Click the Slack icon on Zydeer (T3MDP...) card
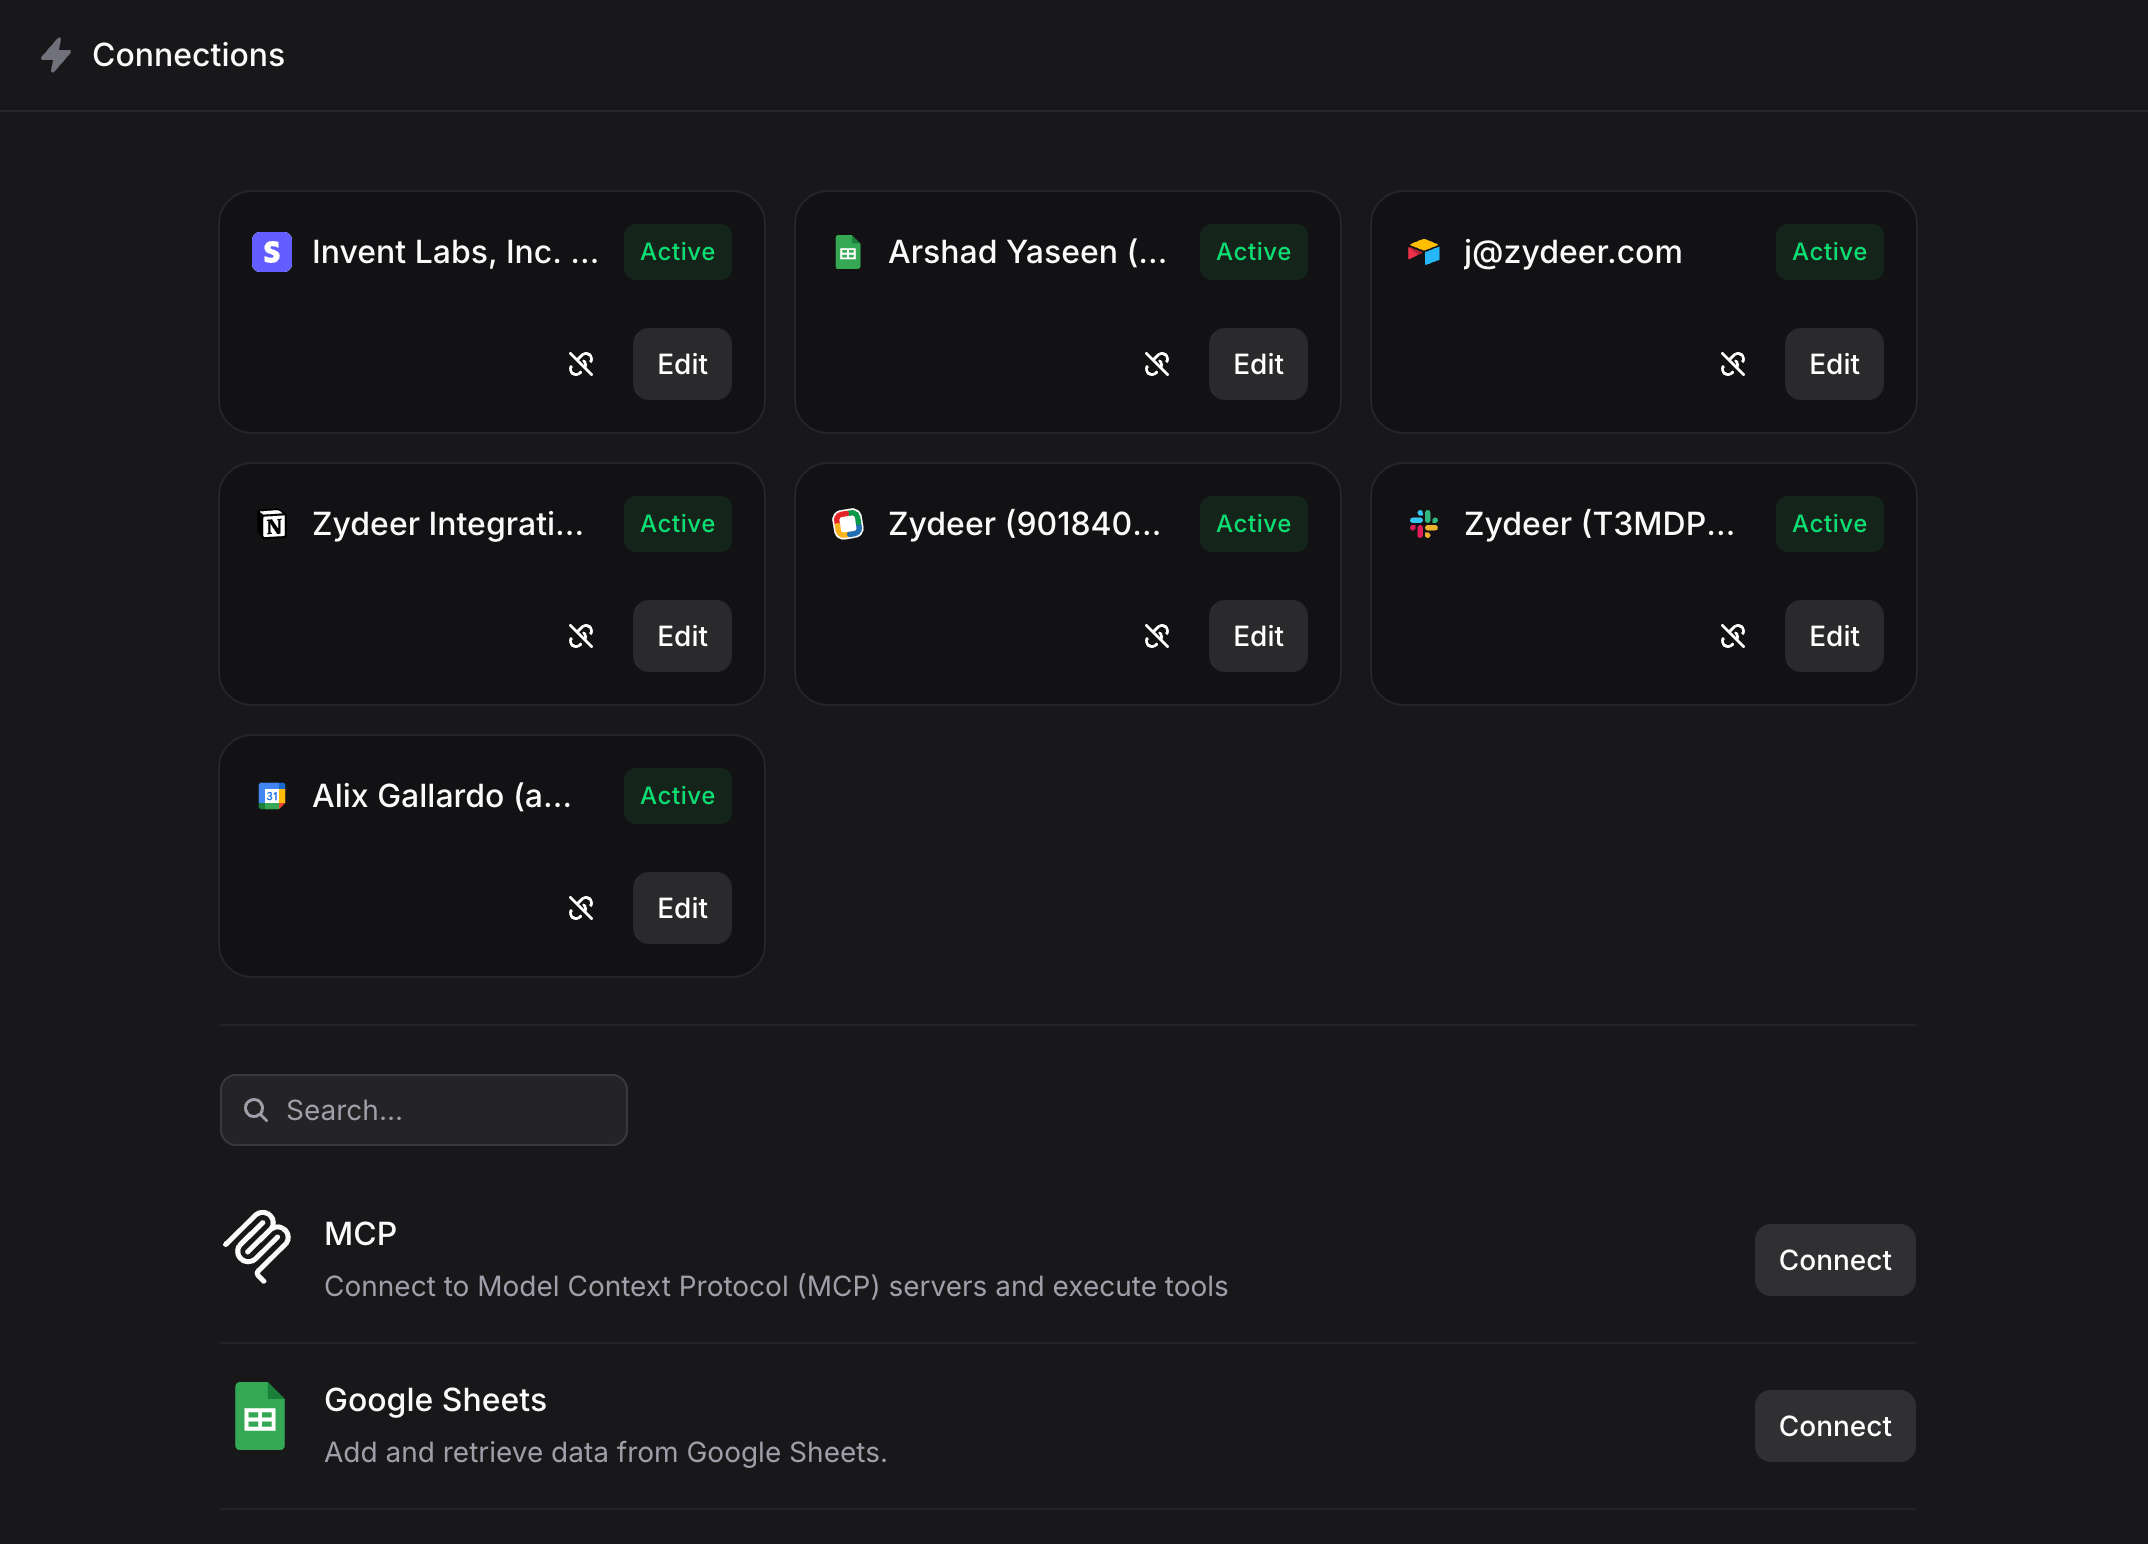 1423,524
